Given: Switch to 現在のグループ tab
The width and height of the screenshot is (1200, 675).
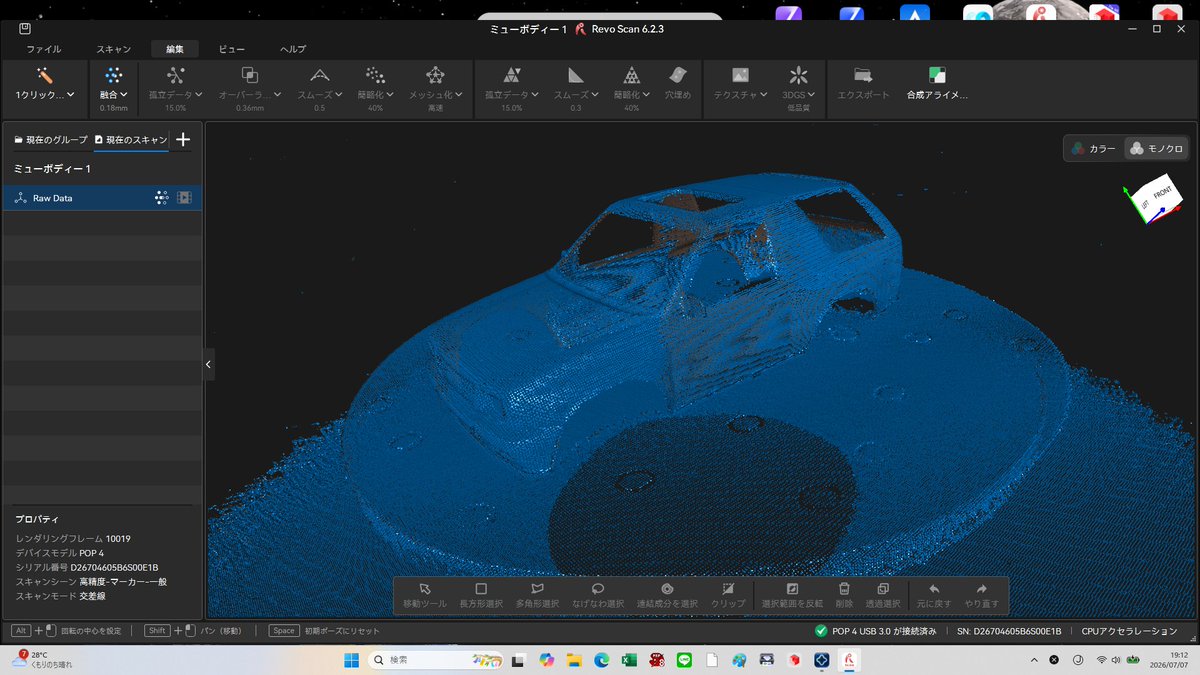Looking at the screenshot, I should [x=50, y=140].
